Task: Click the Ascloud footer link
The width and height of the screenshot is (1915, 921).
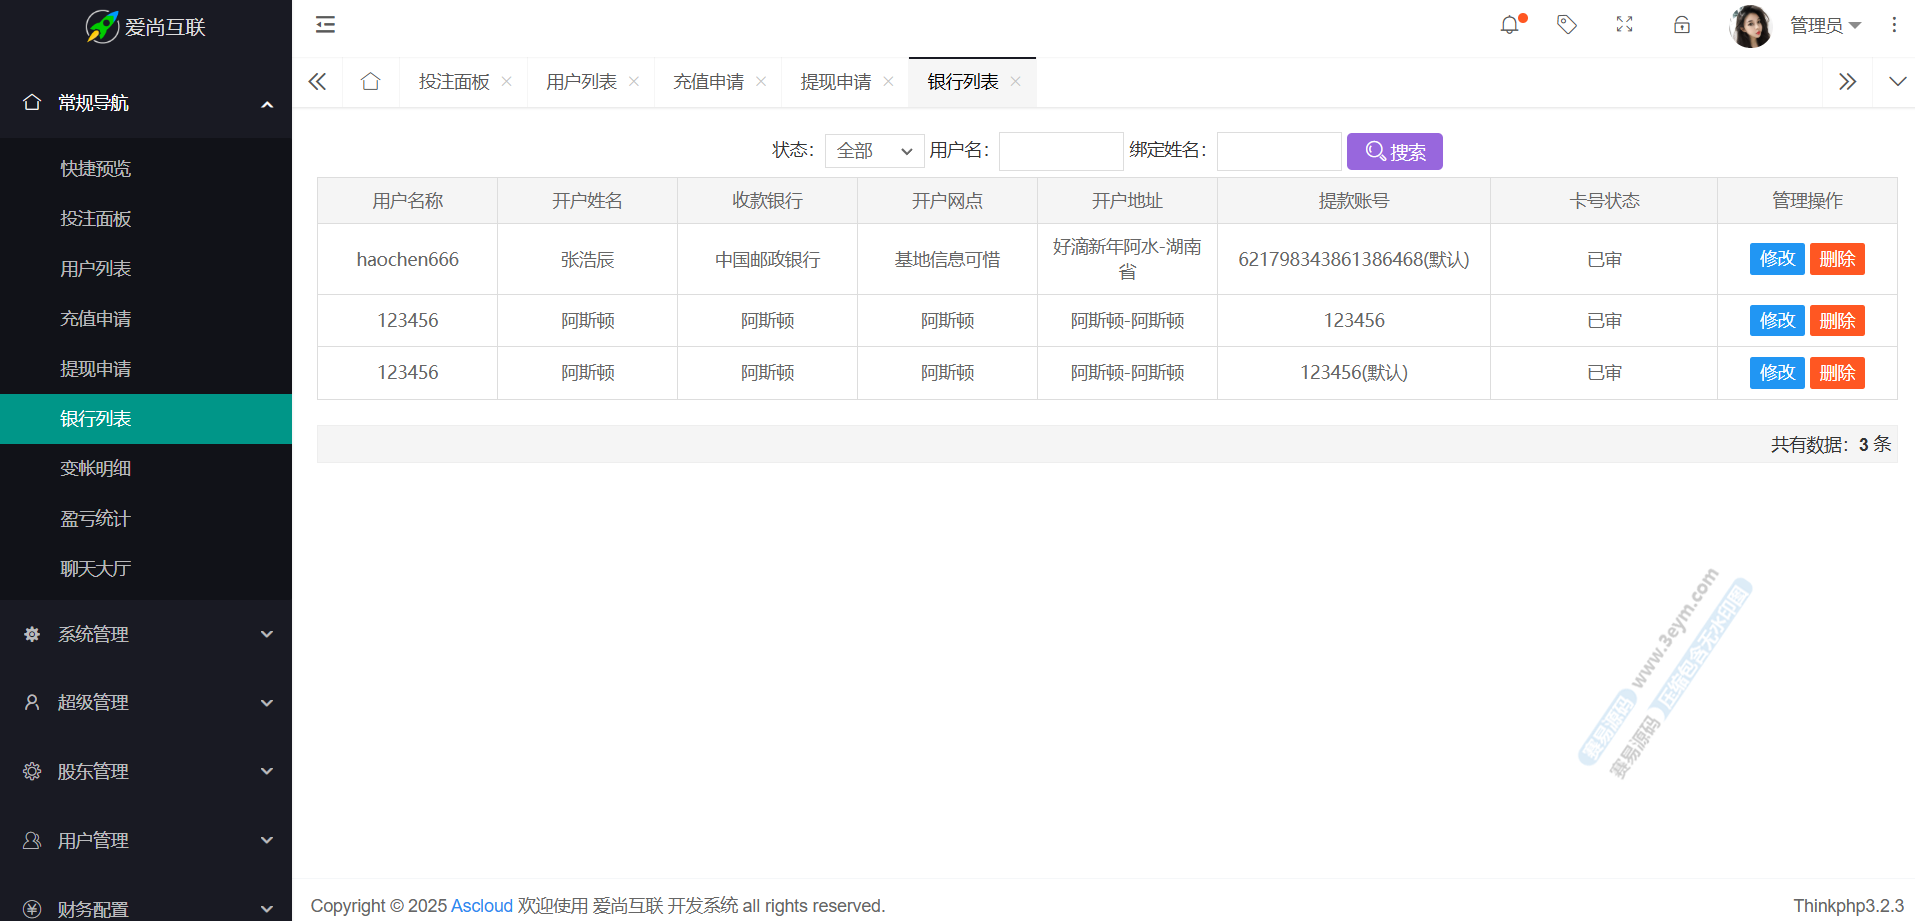Action: tap(481, 906)
